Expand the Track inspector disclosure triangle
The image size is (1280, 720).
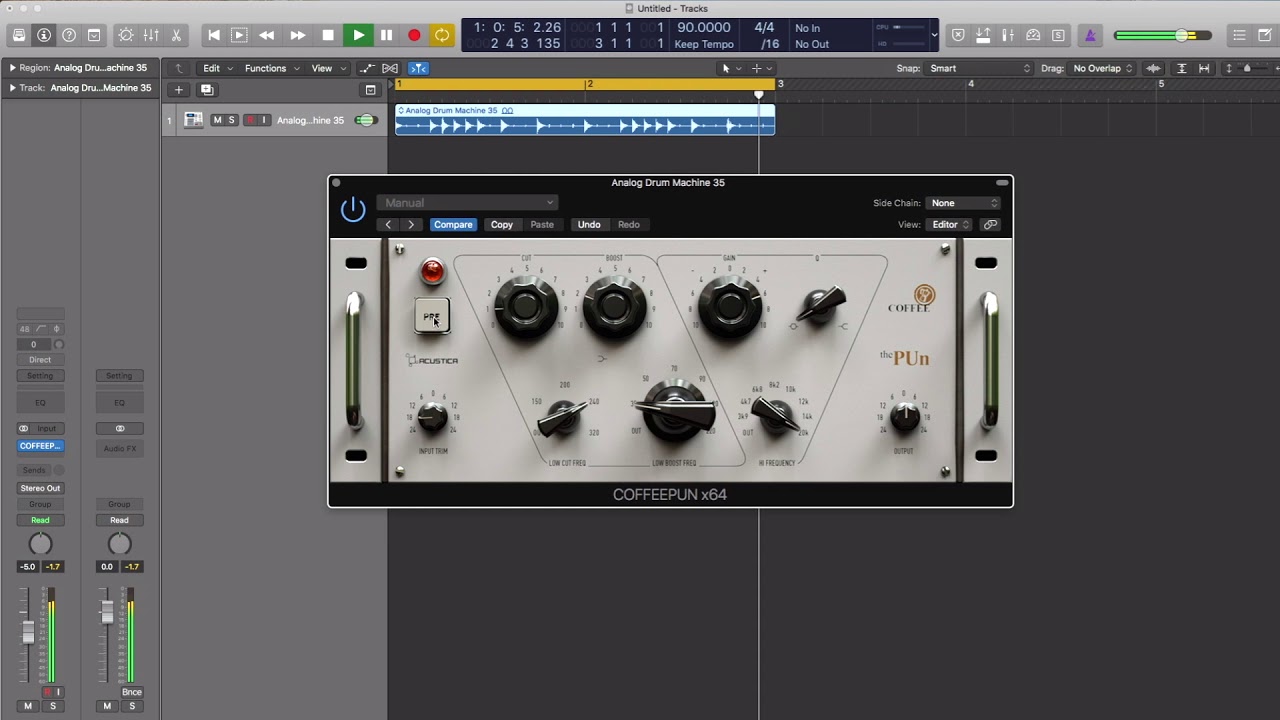point(13,88)
